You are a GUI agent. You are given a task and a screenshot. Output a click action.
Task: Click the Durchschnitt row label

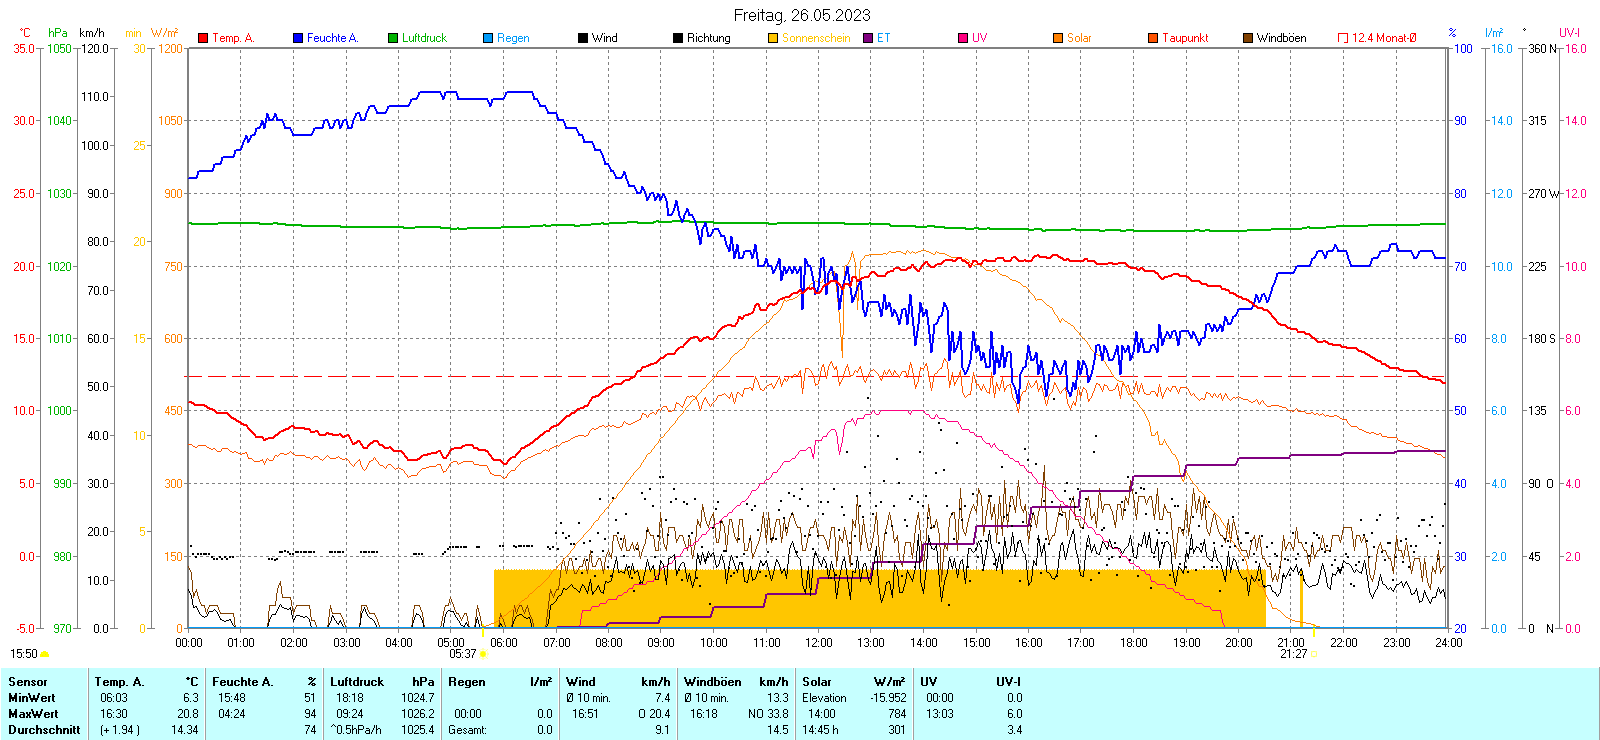(x=44, y=730)
